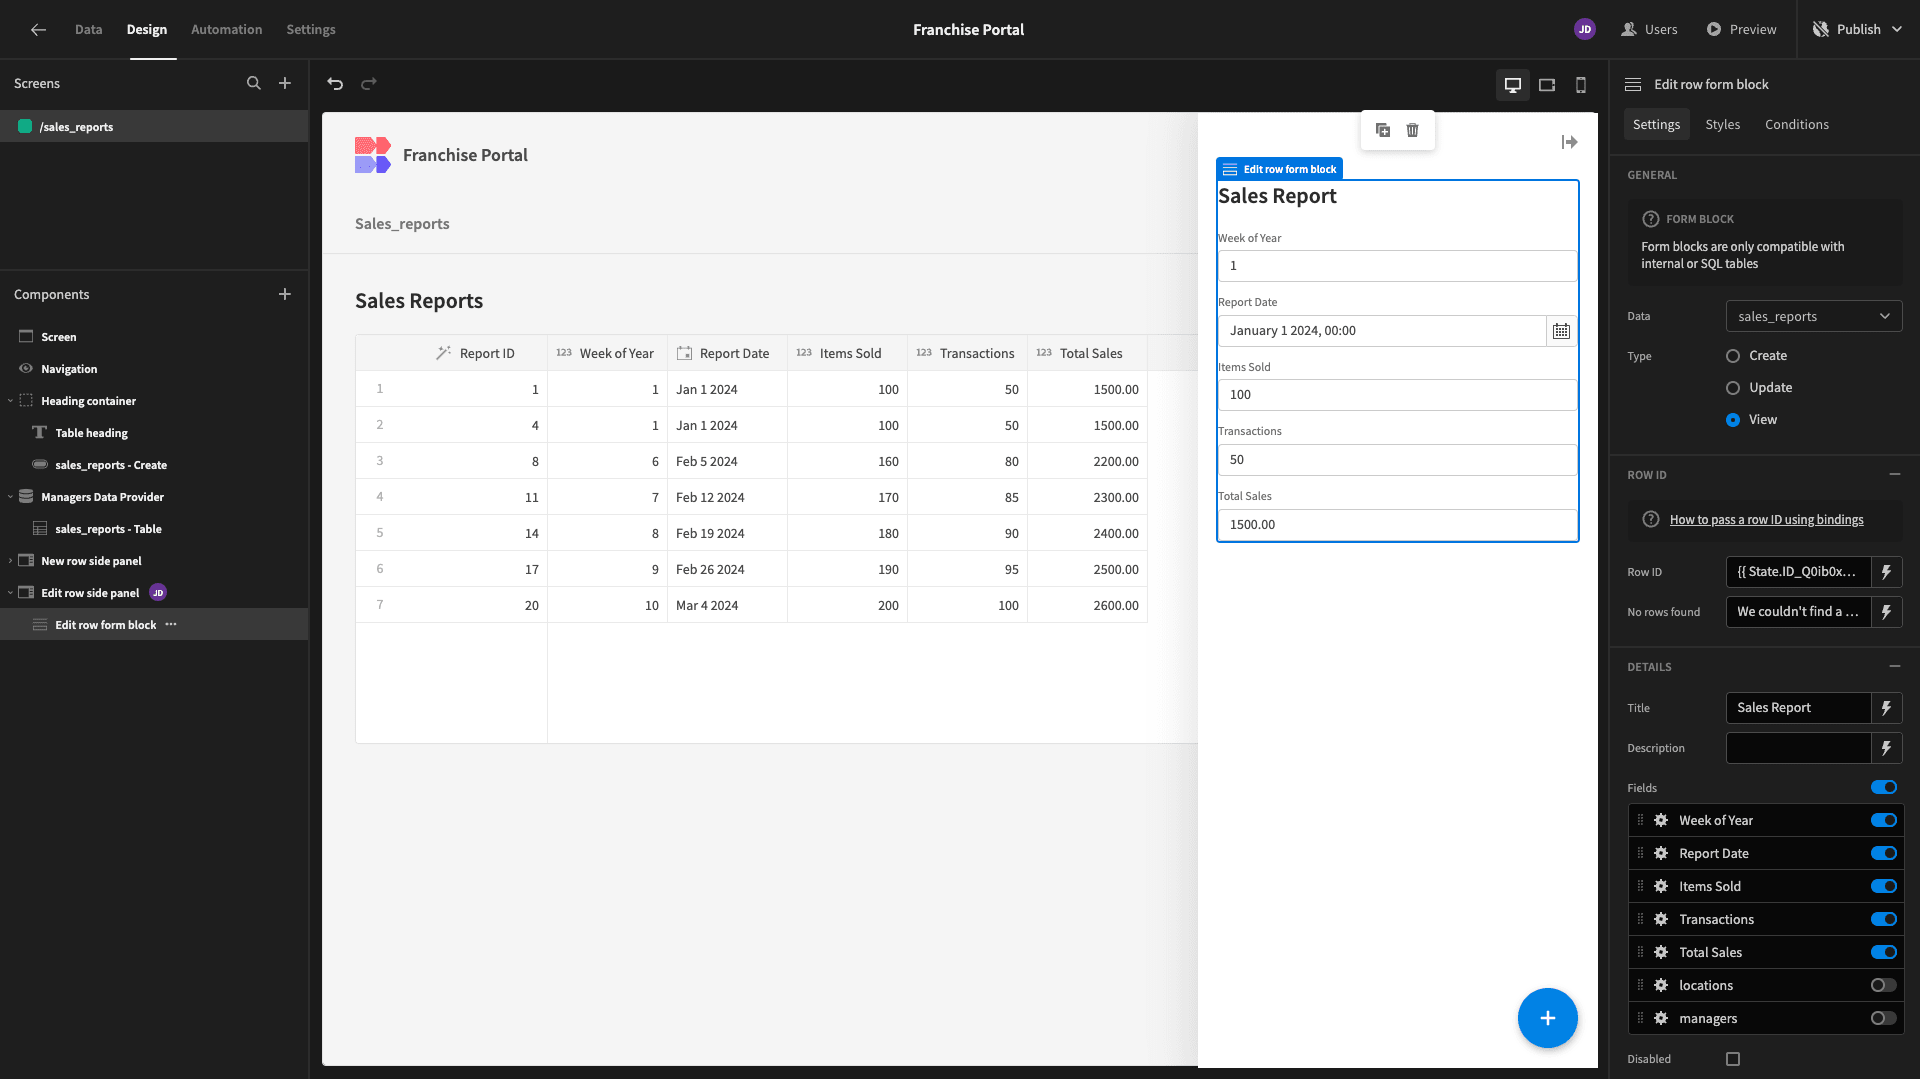This screenshot has height=1079, width=1920.
Task: Open Row ID bindings lightning icon
Action: click(x=1886, y=572)
